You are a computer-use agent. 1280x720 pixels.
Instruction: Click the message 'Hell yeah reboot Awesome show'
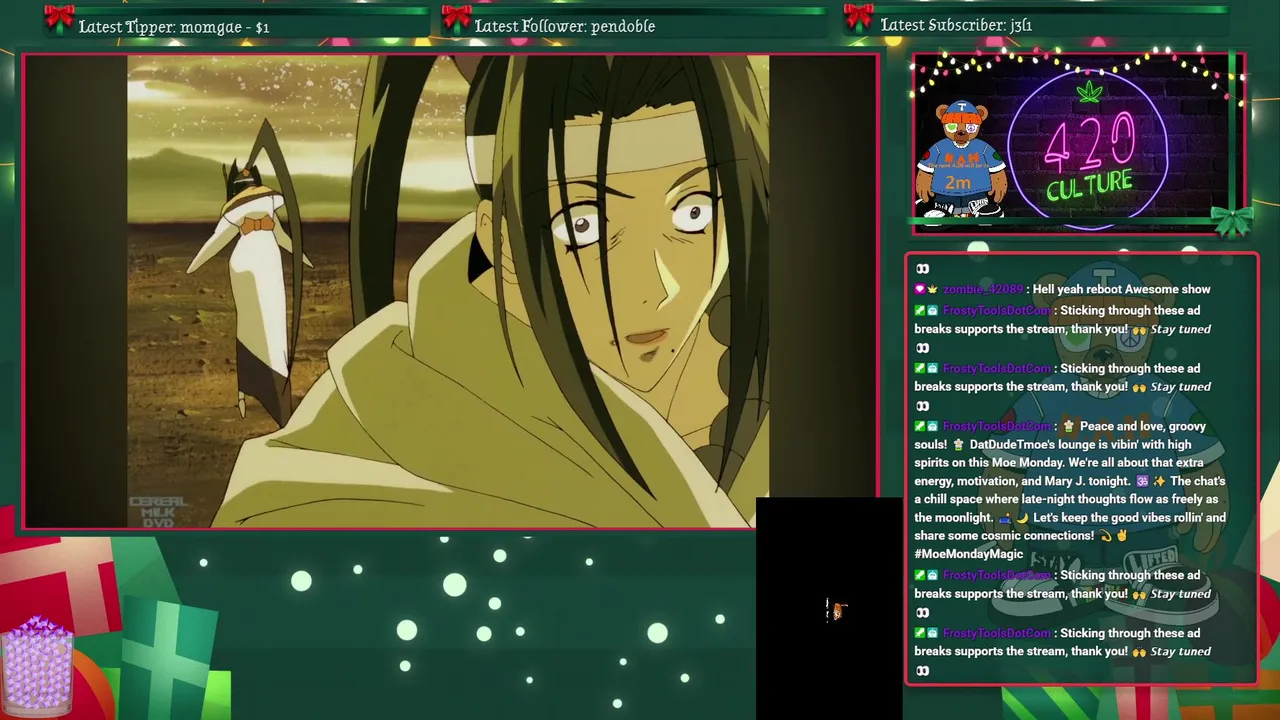(x=1121, y=289)
